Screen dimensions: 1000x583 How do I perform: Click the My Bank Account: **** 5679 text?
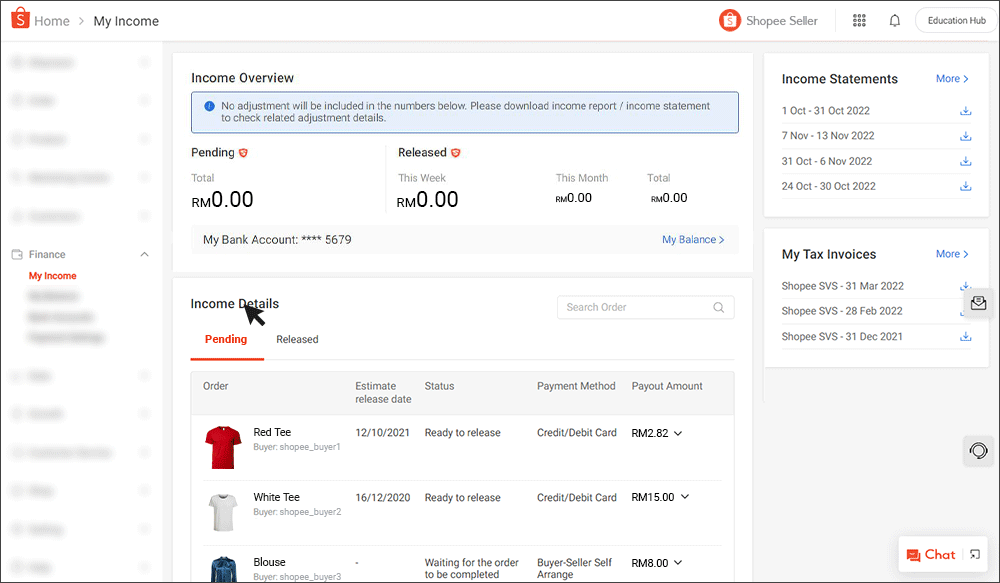pyautogui.click(x=277, y=240)
